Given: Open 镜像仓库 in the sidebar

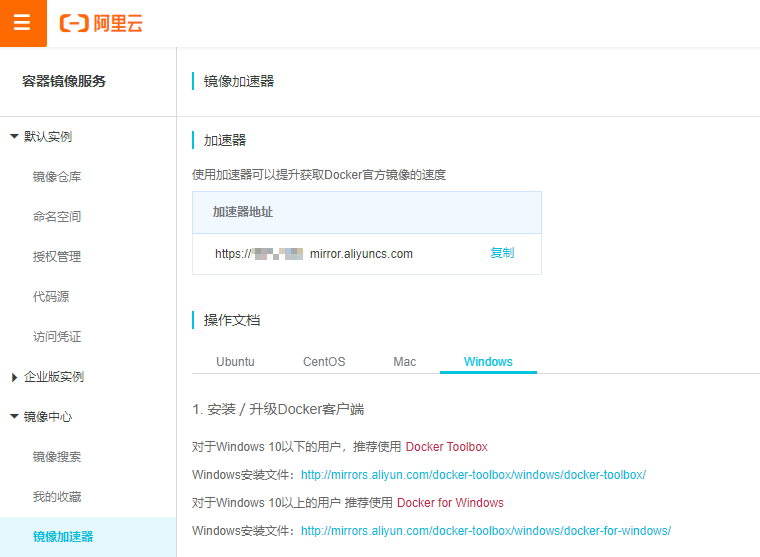Looking at the screenshot, I should [x=57, y=177].
